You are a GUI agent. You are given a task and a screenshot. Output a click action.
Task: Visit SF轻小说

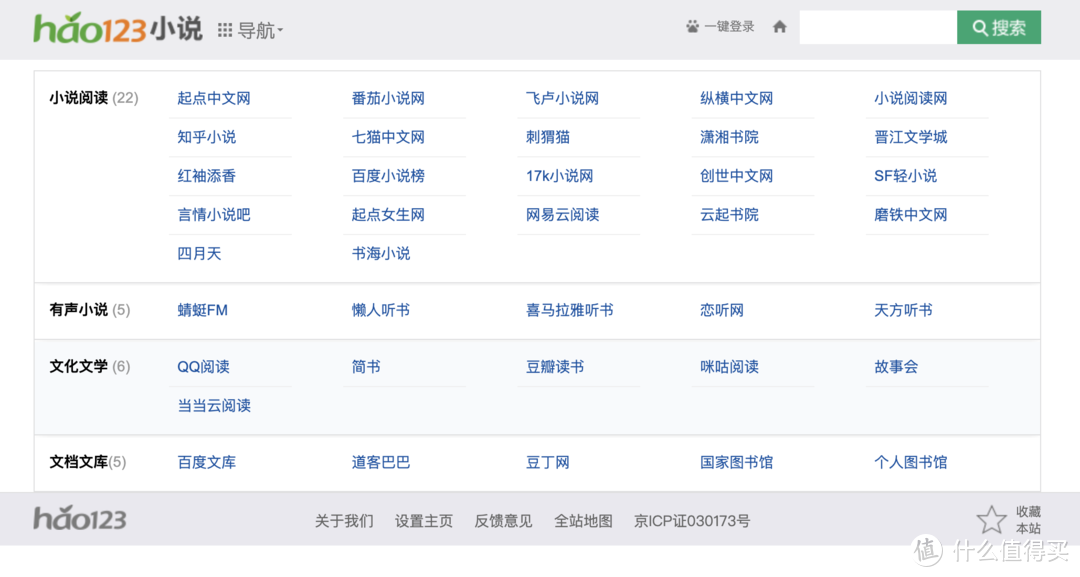pyautogui.click(x=906, y=176)
